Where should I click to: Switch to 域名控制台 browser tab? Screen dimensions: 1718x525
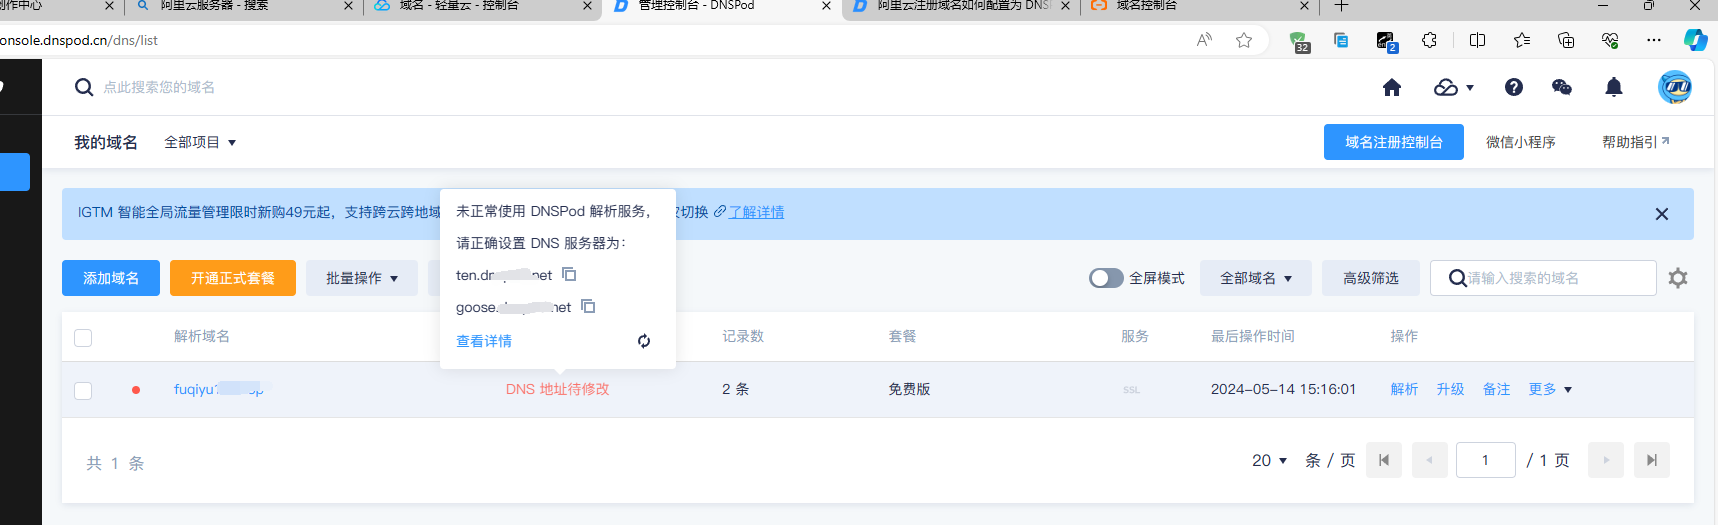tap(1198, 6)
